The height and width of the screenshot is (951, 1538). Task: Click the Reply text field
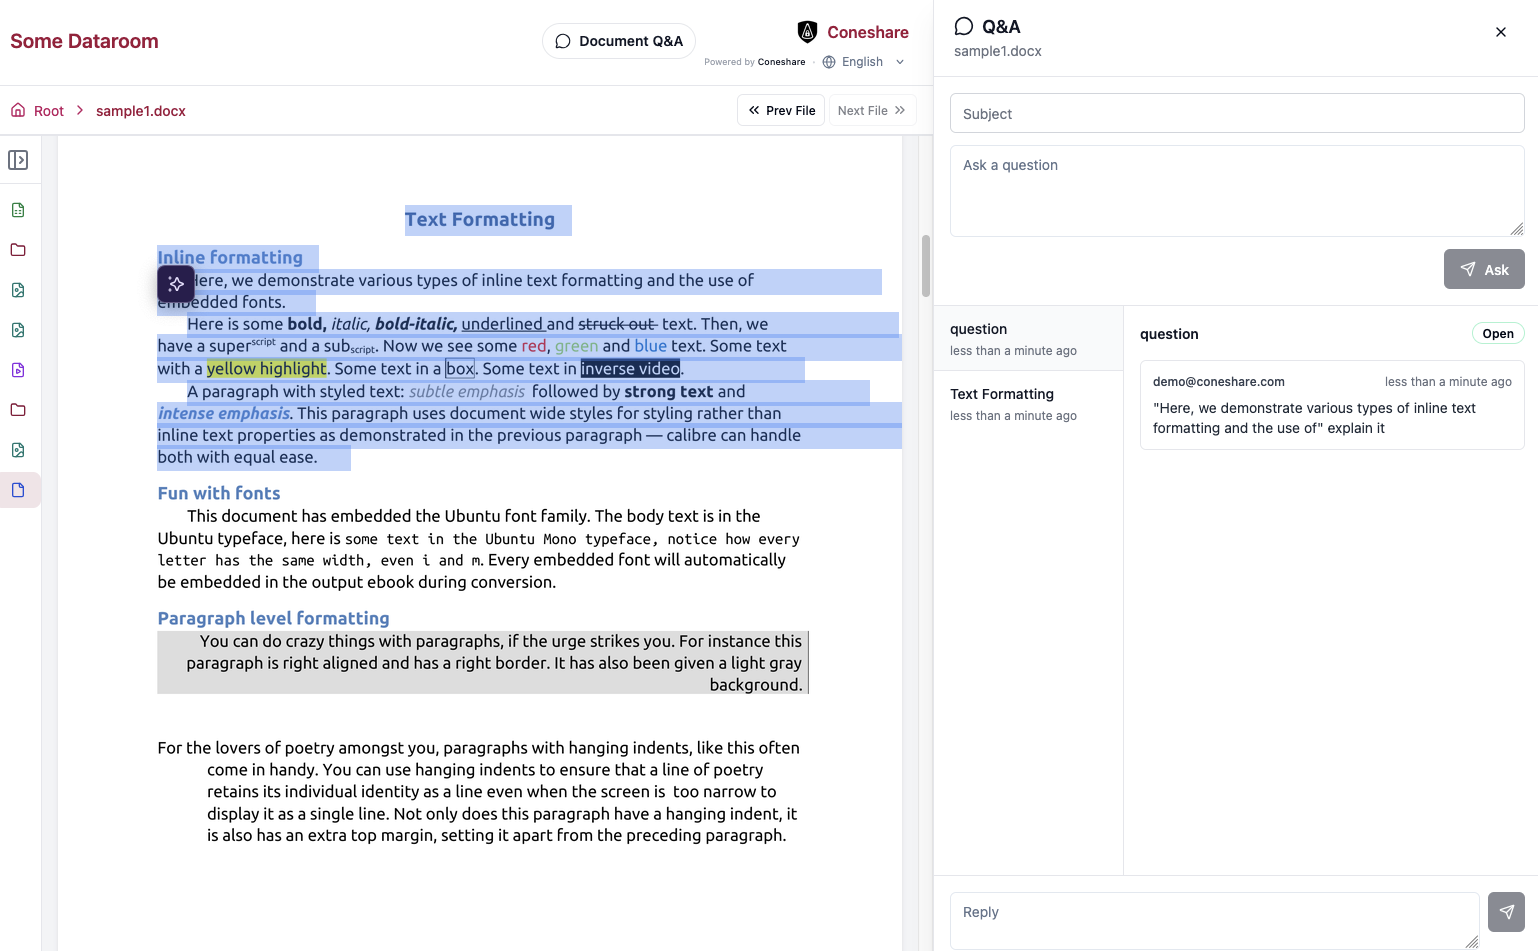click(1214, 920)
